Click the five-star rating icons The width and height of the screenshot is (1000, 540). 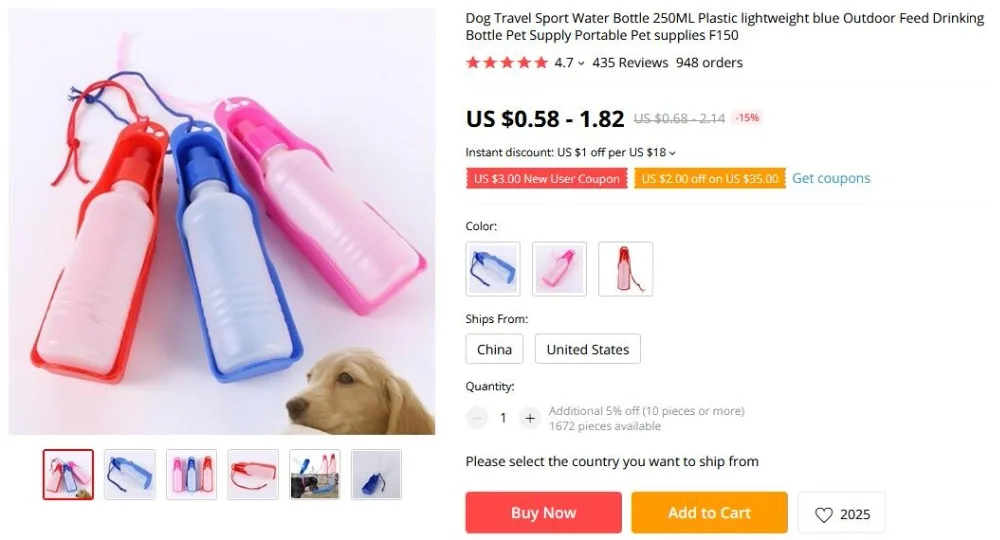coord(507,62)
